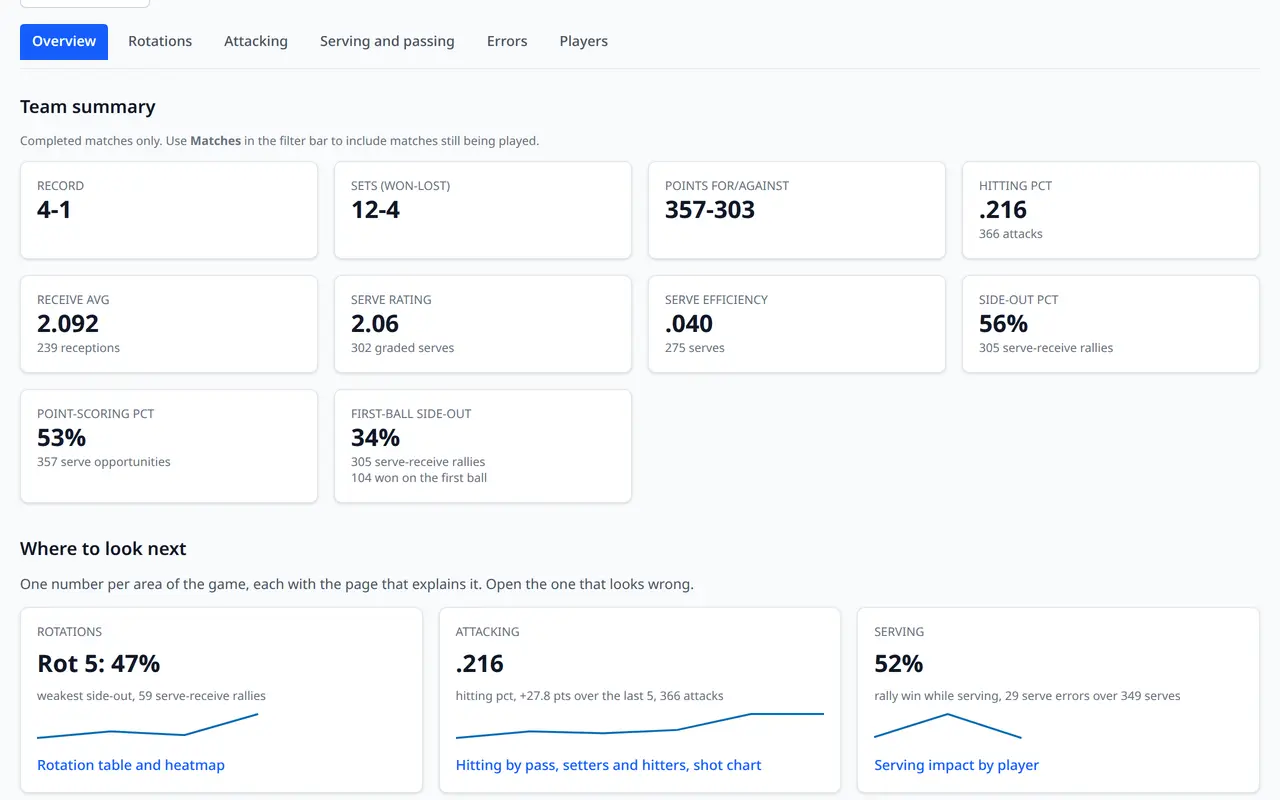Viewport: 1280px width, 800px height.
Task: Click the Serving card's 52% figure
Action: click(x=899, y=664)
